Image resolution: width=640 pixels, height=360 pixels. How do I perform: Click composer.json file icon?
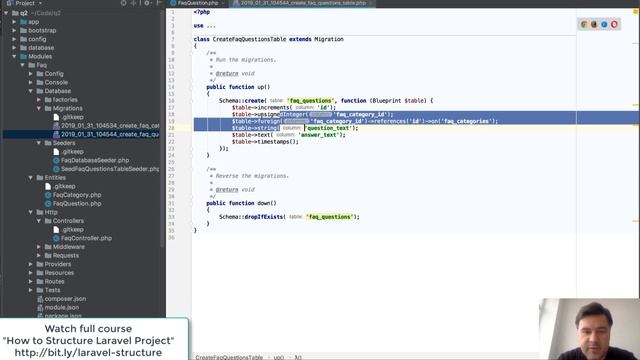pyautogui.click(x=40, y=299)
